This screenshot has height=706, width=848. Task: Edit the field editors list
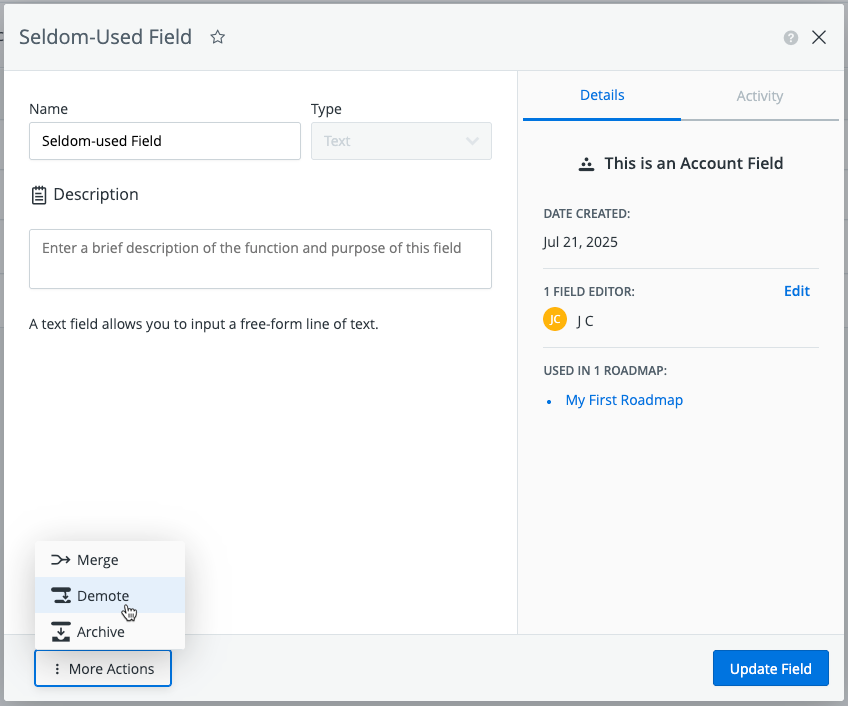(796, 291)
